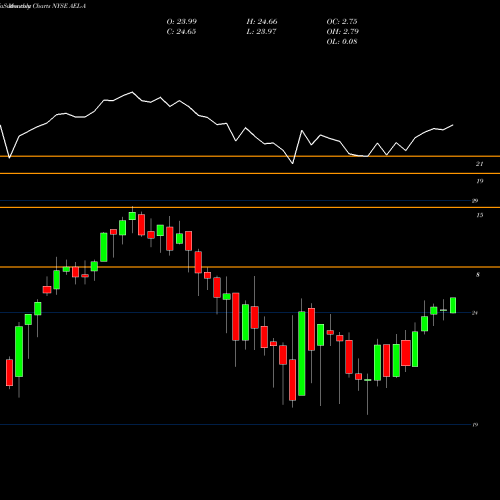Click the chart title ending in NYSE AEL-A

pos(43,6)
